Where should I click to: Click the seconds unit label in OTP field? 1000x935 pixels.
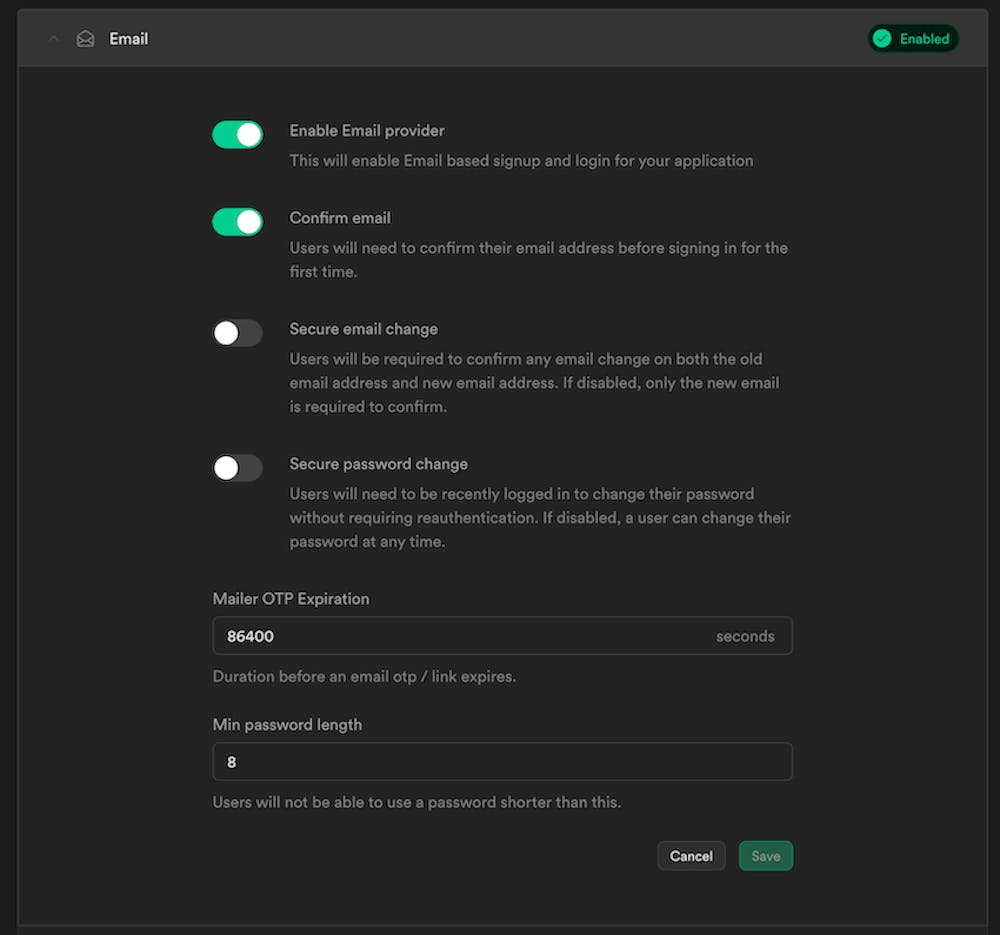click(746, 636)
